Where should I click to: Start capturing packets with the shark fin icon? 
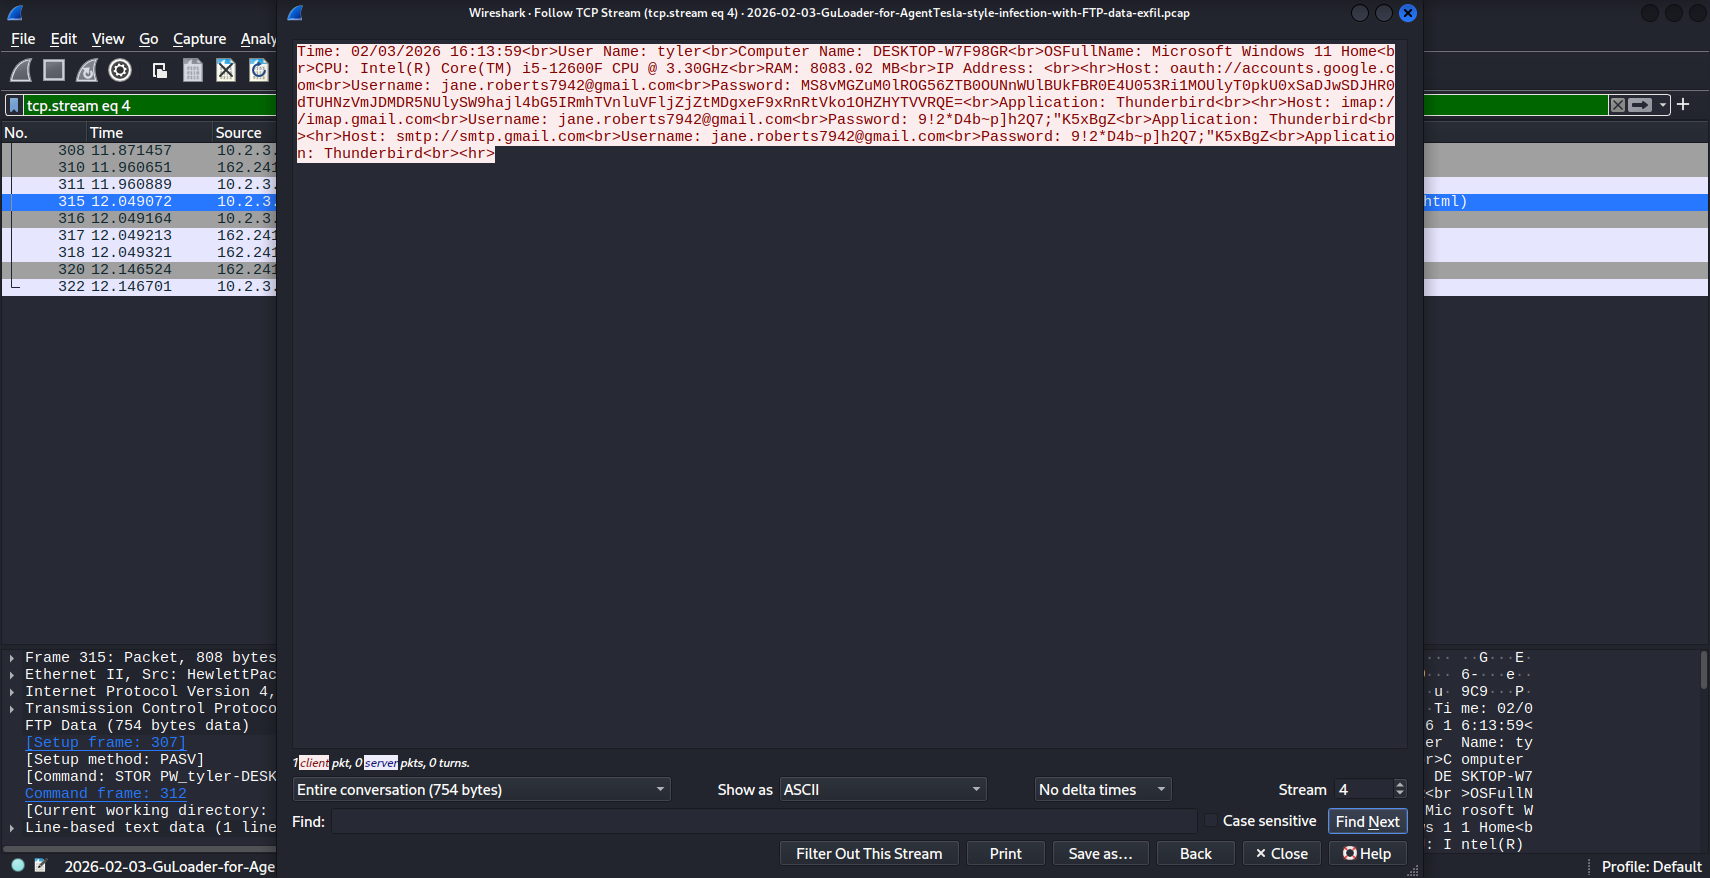point(21,70)
